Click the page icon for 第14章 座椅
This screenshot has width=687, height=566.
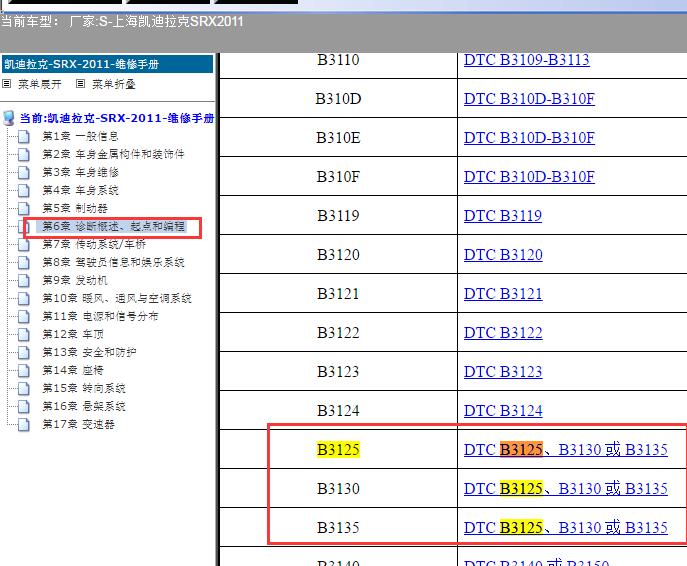24,370
